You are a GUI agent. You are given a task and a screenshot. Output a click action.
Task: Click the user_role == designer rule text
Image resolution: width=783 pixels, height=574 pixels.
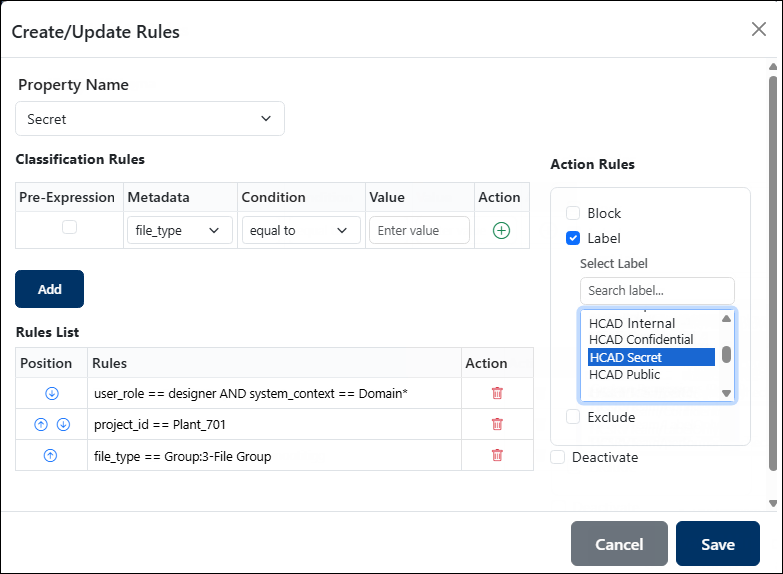tap(251, 394)
